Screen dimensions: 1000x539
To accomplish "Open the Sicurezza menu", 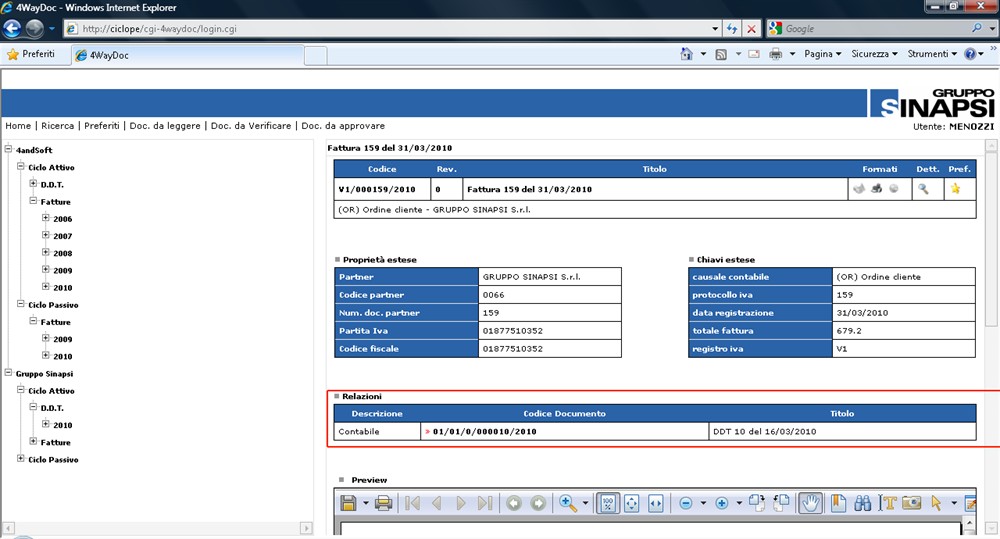I will (x=874, y=54).
